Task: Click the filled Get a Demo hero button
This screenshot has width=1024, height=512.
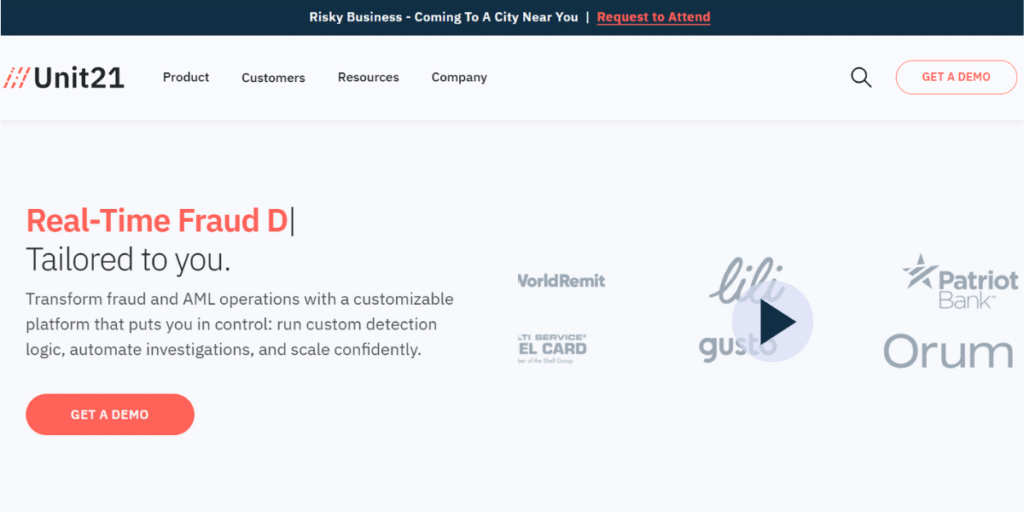Action: [x=110, y=415]
